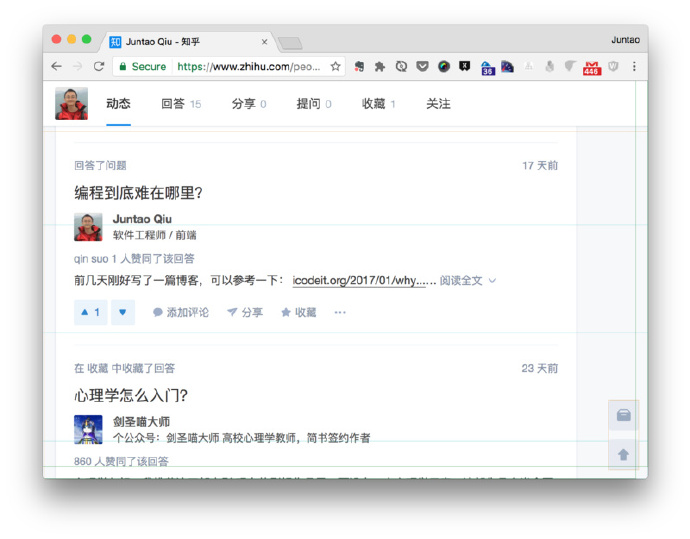This screenshot has height=539, width=690.
Task: Share the answer via 分享
Action: click(x=244, y=312)
